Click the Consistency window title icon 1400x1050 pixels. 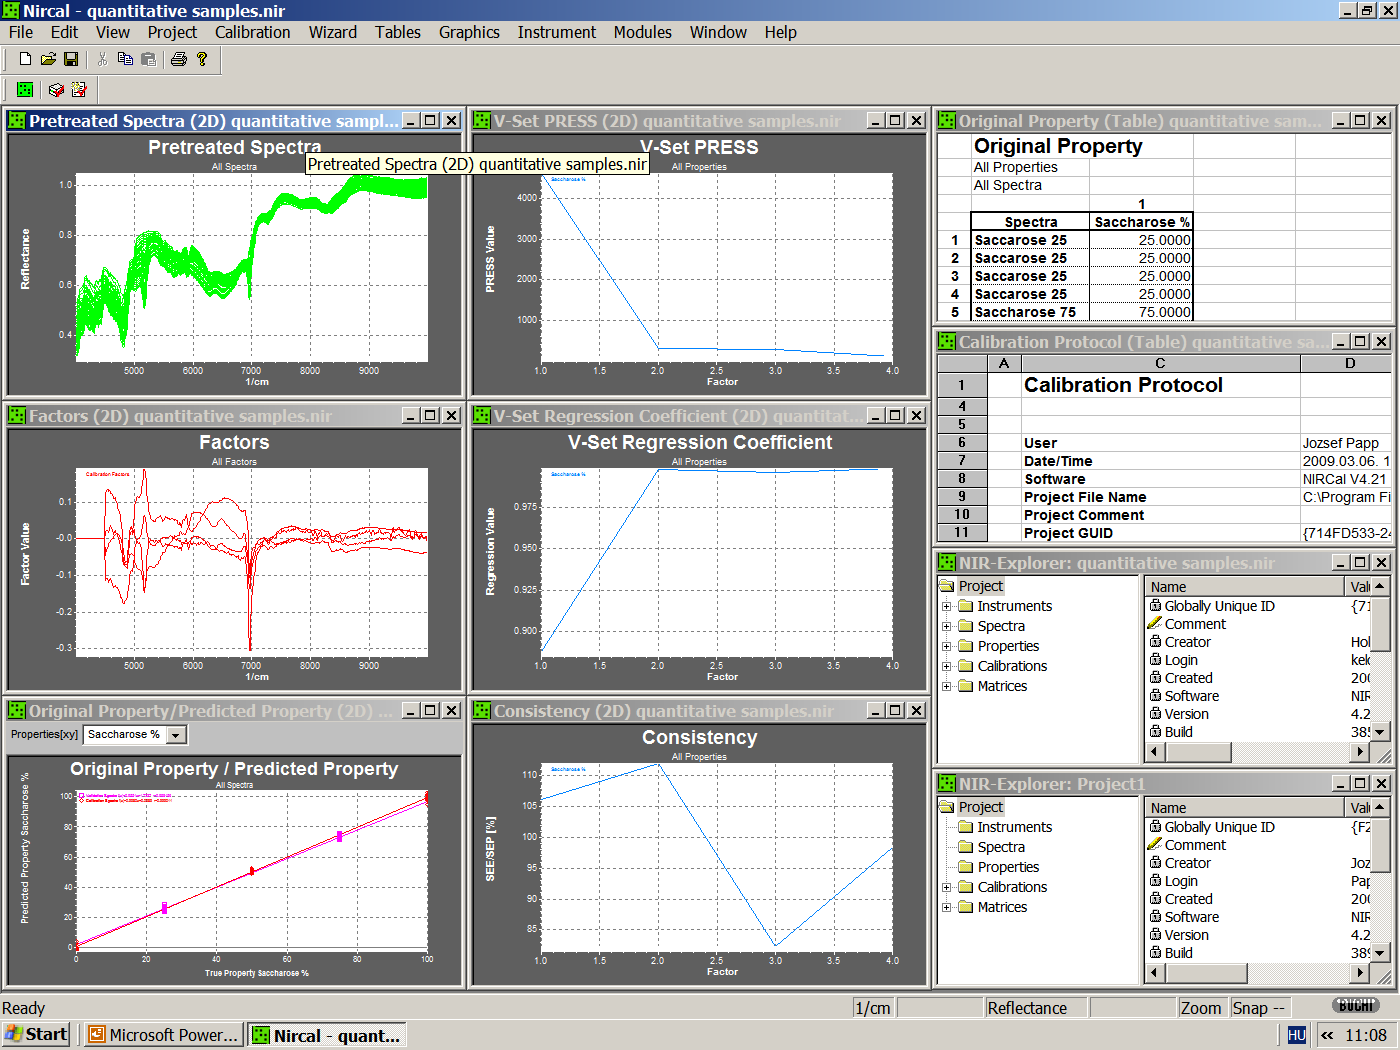[x=482, y=710]
